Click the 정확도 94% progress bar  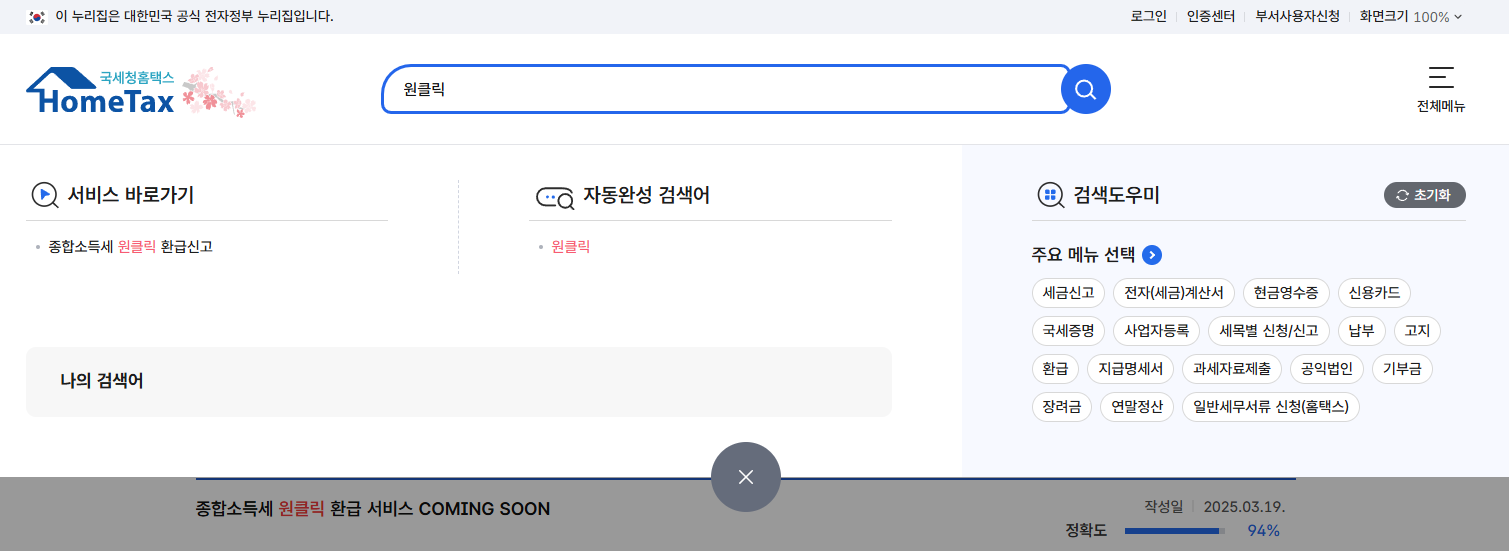(x=1175, y=531)
